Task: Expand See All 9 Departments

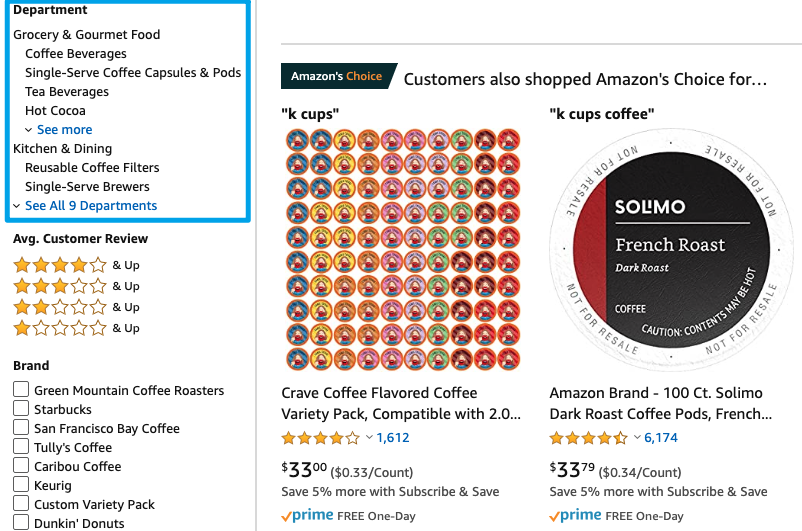Action: tap(91, 205)
